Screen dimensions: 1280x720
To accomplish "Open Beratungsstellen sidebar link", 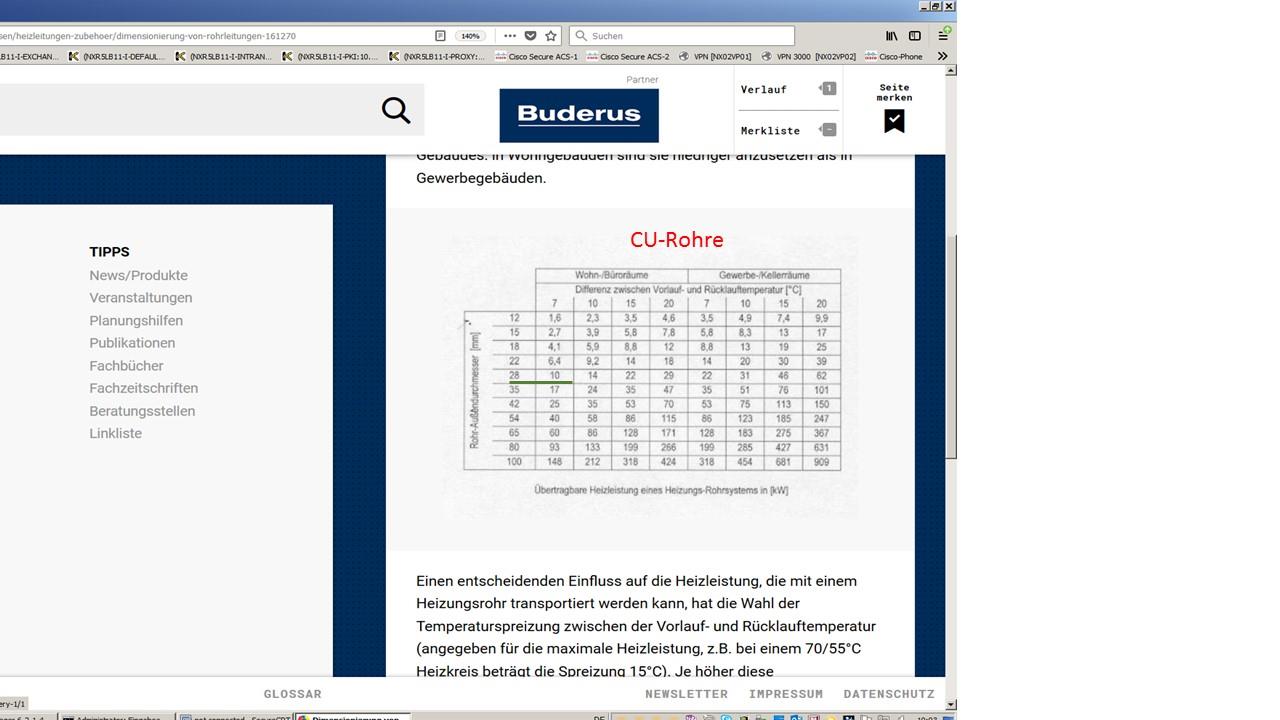I will tap(142, 411).
